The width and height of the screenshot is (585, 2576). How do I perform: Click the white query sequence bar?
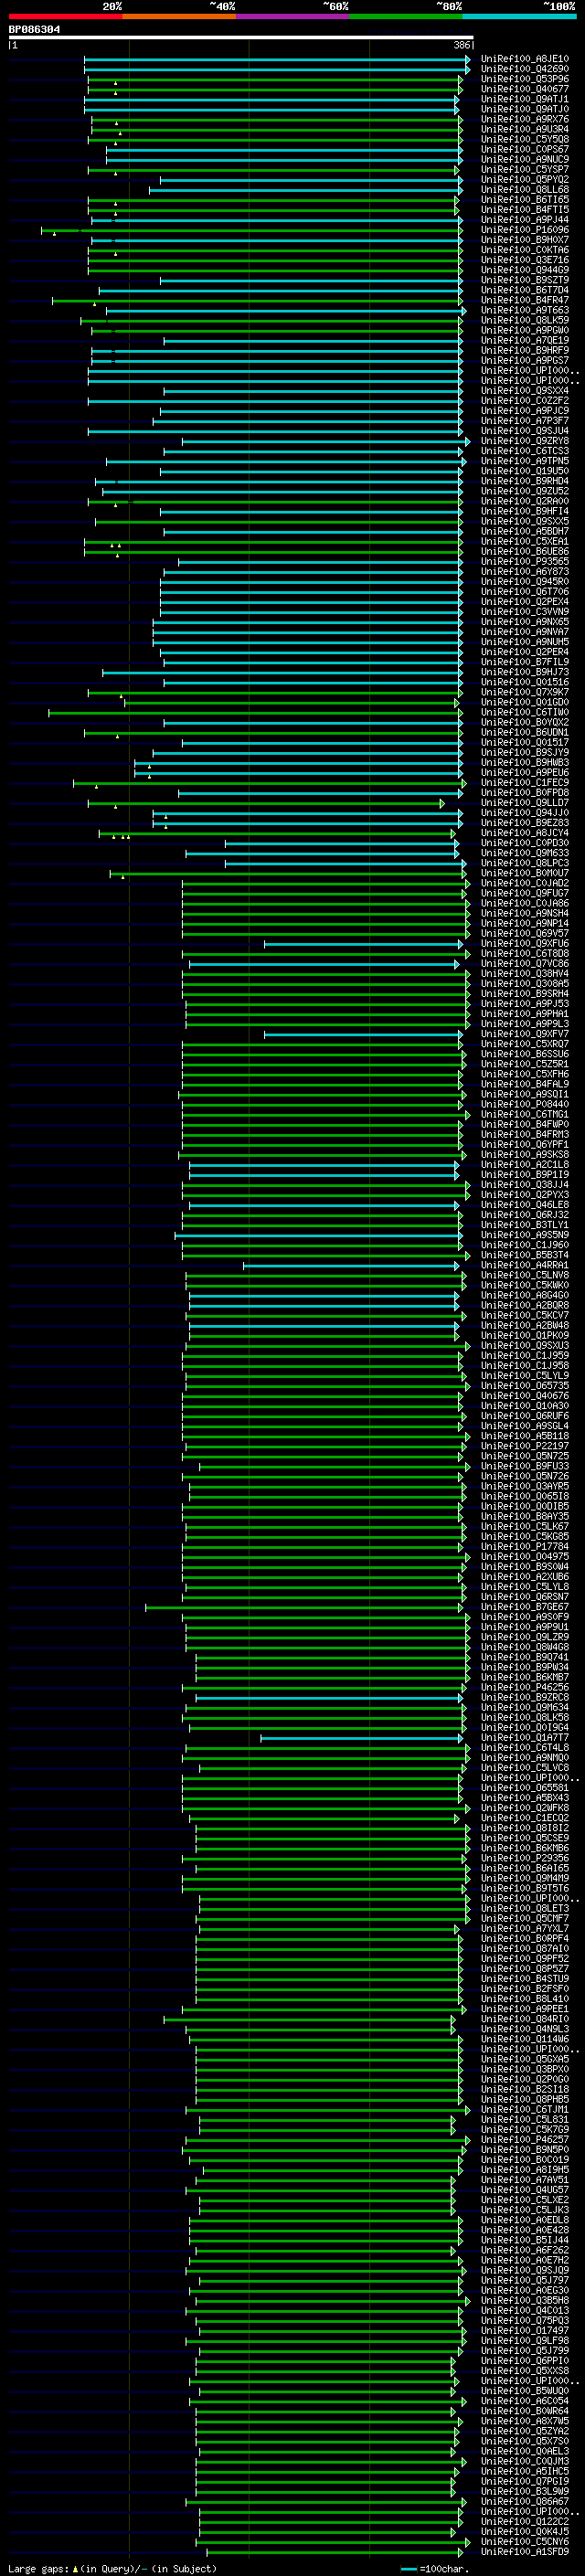coord(241,38)
